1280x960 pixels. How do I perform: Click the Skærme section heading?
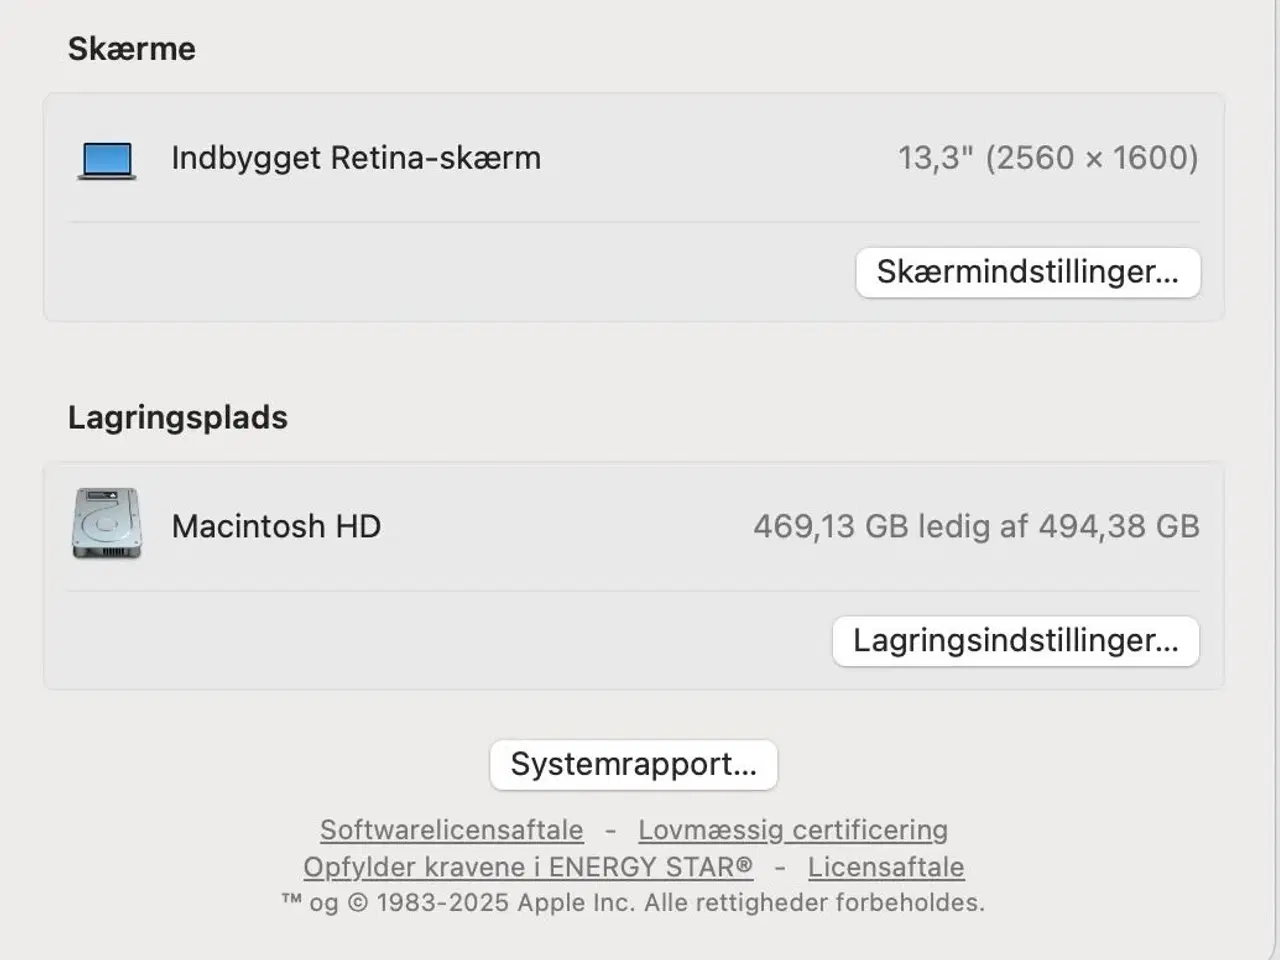(131, 47)
